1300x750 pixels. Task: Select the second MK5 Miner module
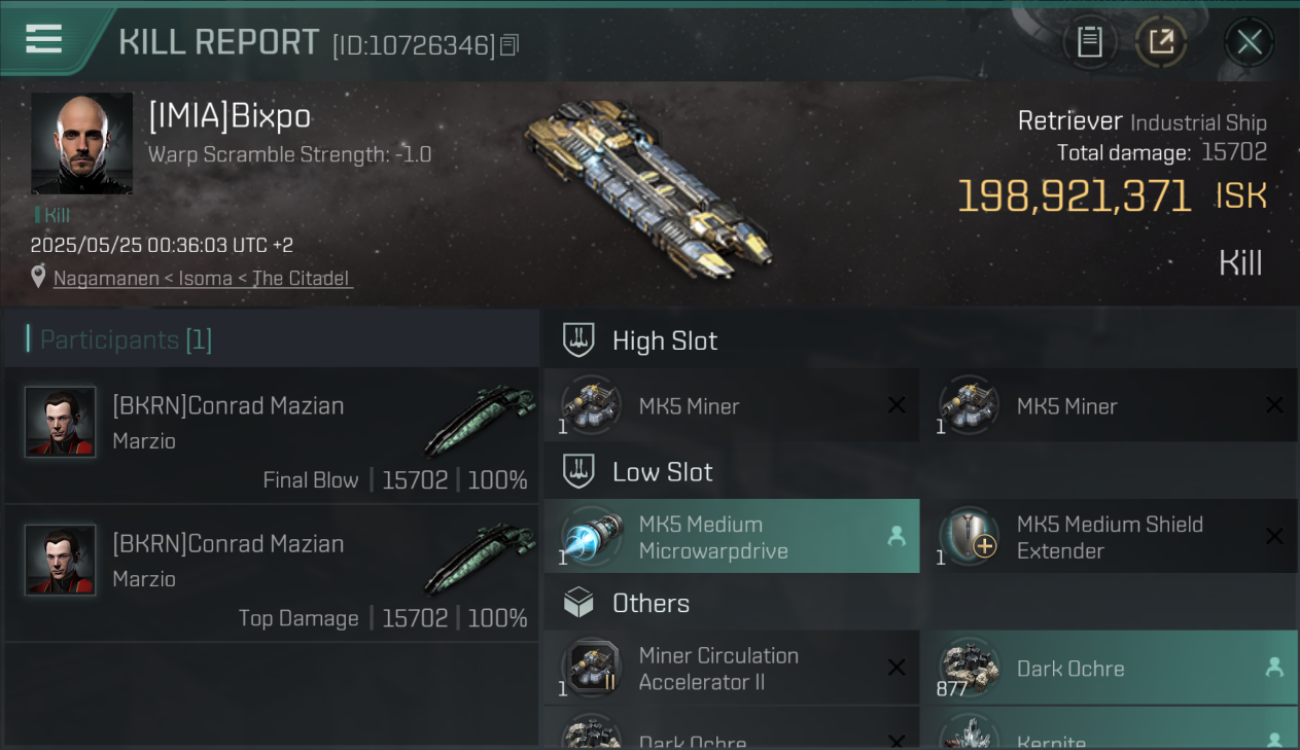pyautogui.click(x=1110, y=405)
